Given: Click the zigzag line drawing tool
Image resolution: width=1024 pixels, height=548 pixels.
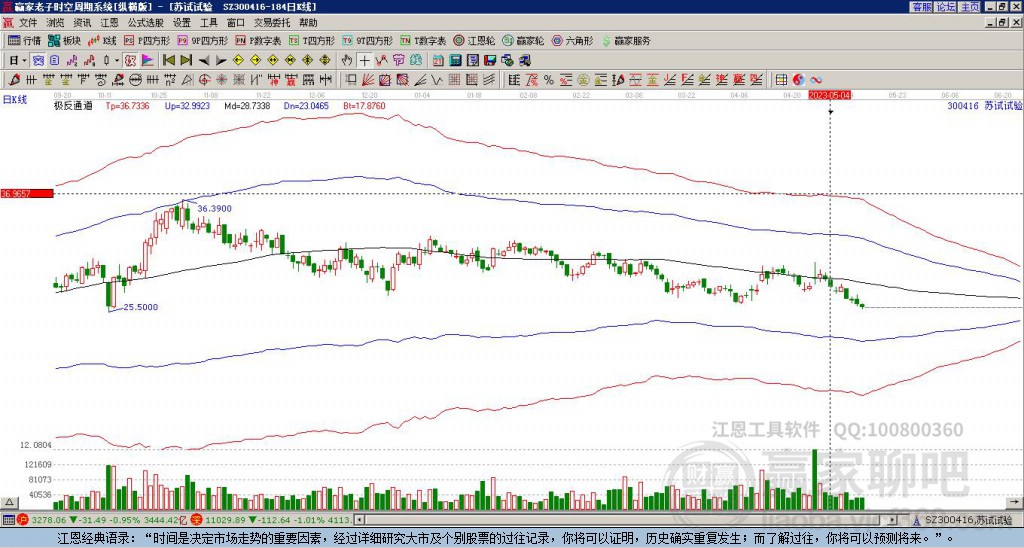Looking at the screenshot, I should [436, 80].
